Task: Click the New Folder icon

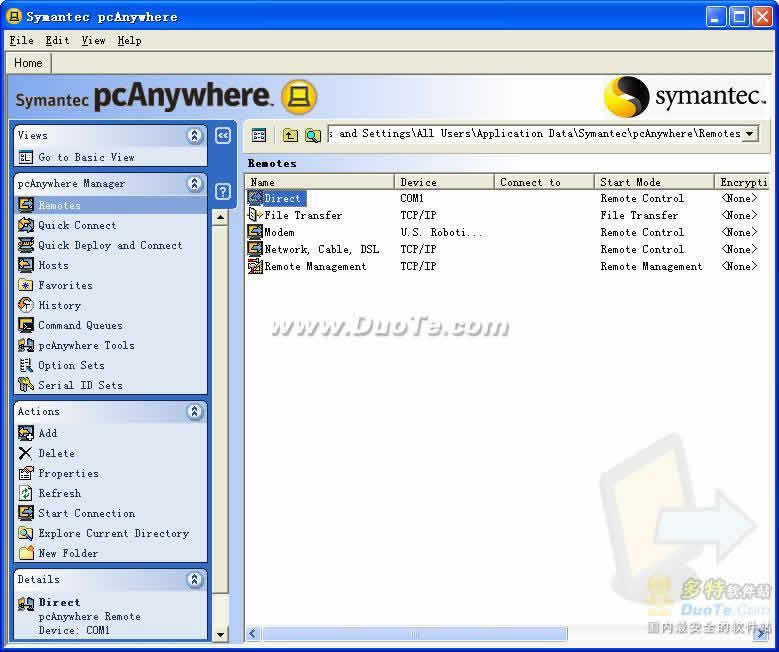Action: point(26,553)
